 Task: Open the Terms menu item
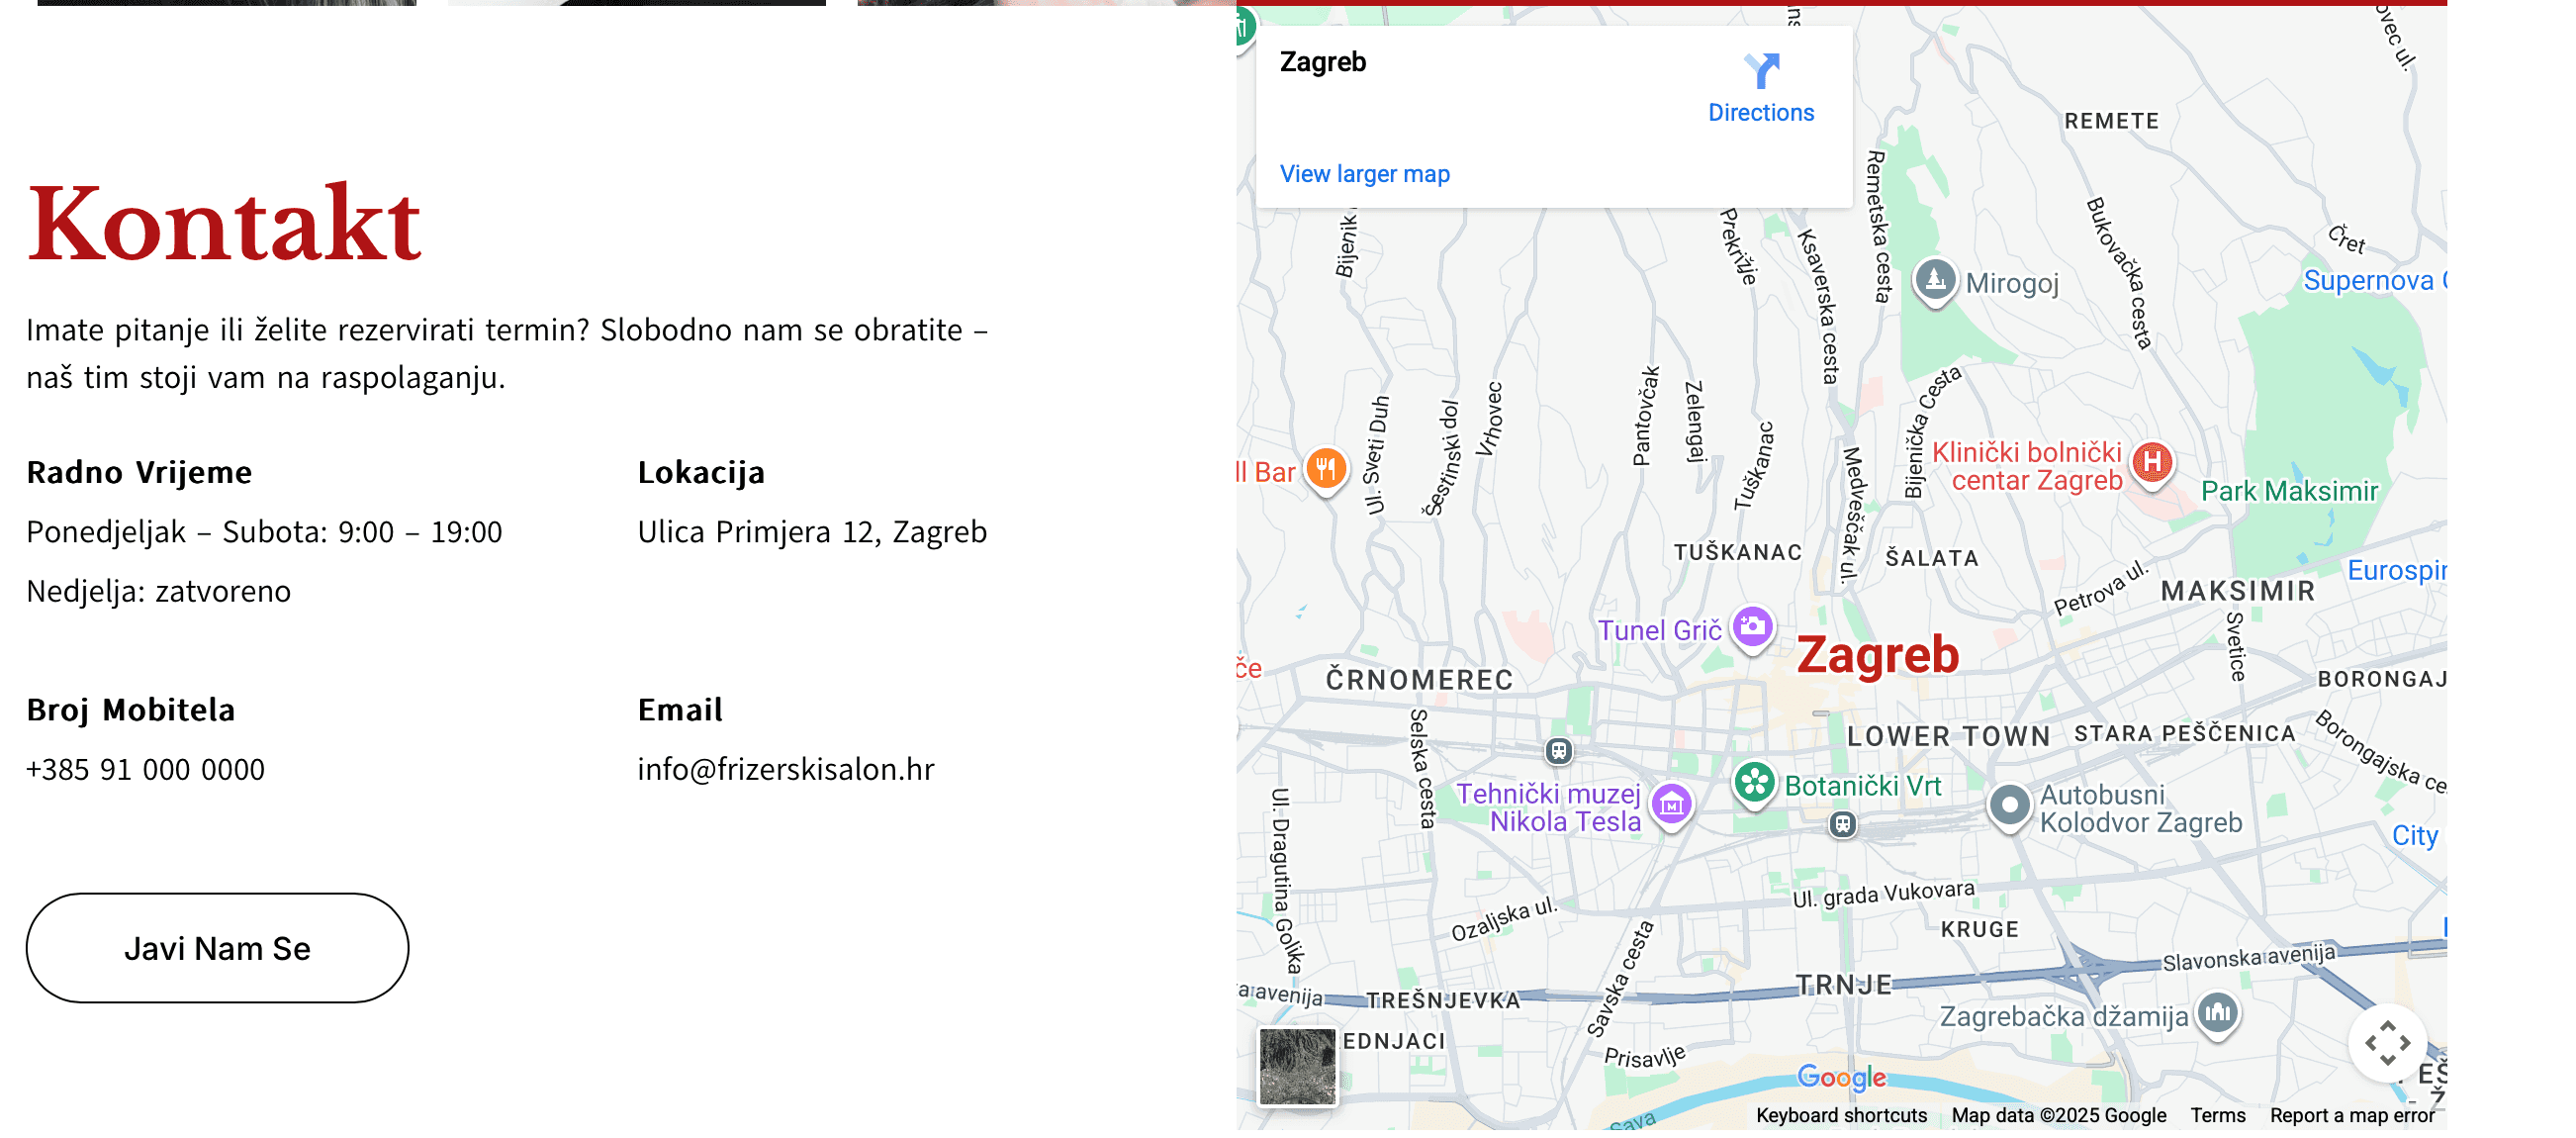(2220, 1115)
